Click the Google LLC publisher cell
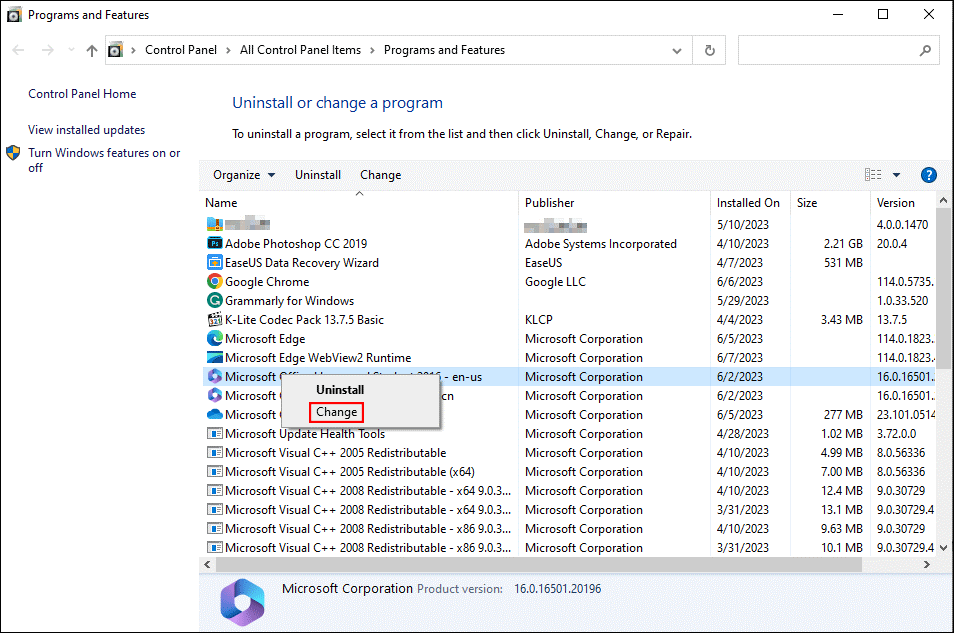Image resolution: width=954 pixels, height=633 pixels. [x=555, y=282]
